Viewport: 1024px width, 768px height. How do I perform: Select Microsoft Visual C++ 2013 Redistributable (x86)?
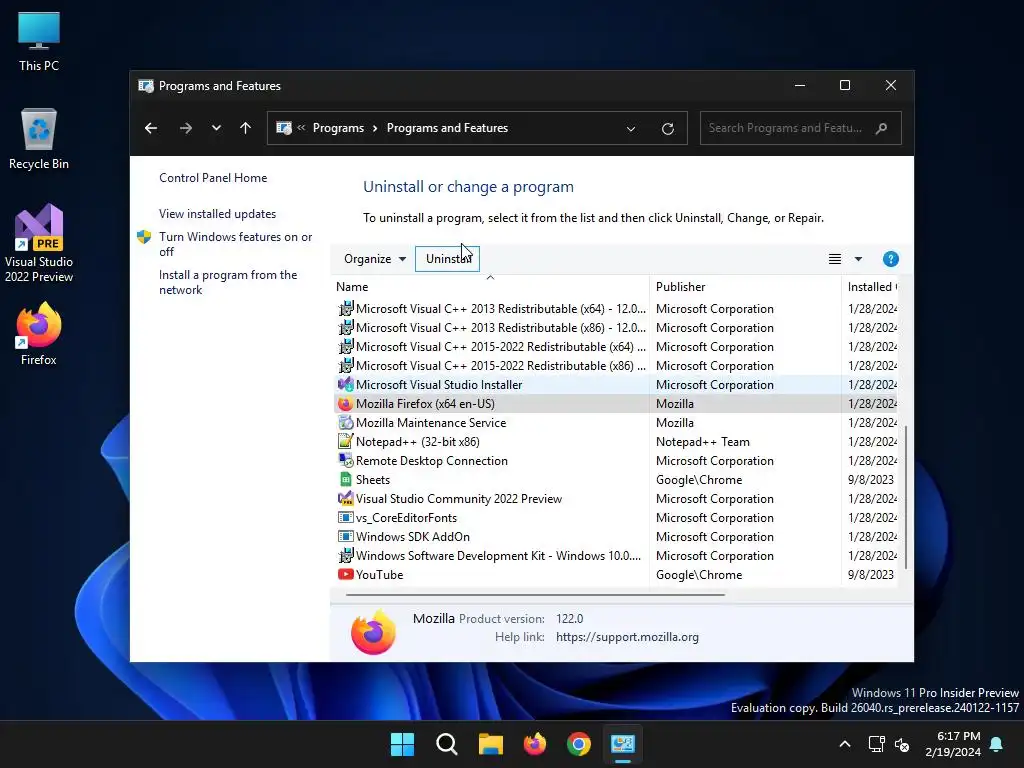616,328
